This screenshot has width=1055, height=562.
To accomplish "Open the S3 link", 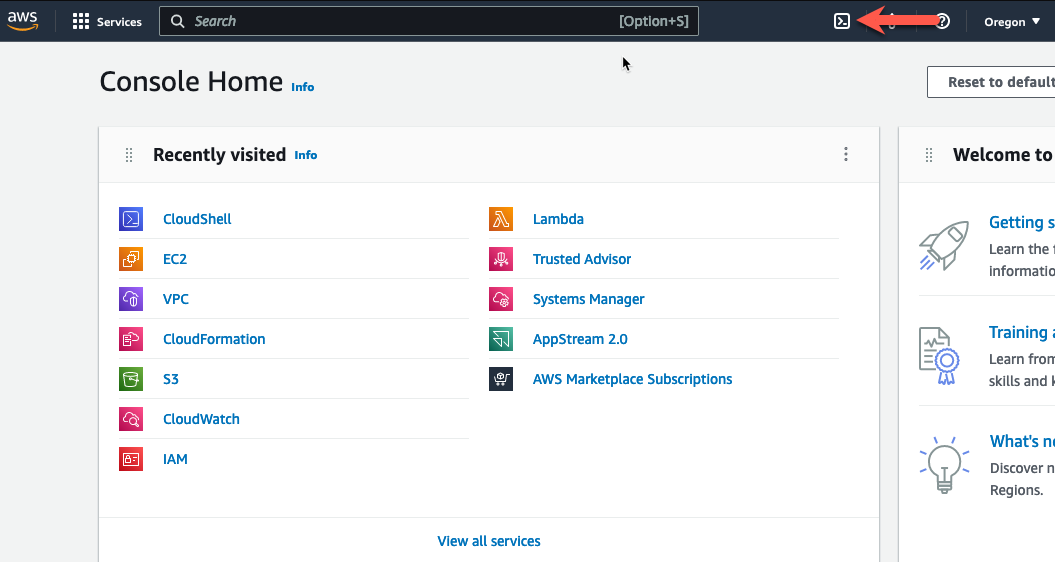I will click(171, 379).
